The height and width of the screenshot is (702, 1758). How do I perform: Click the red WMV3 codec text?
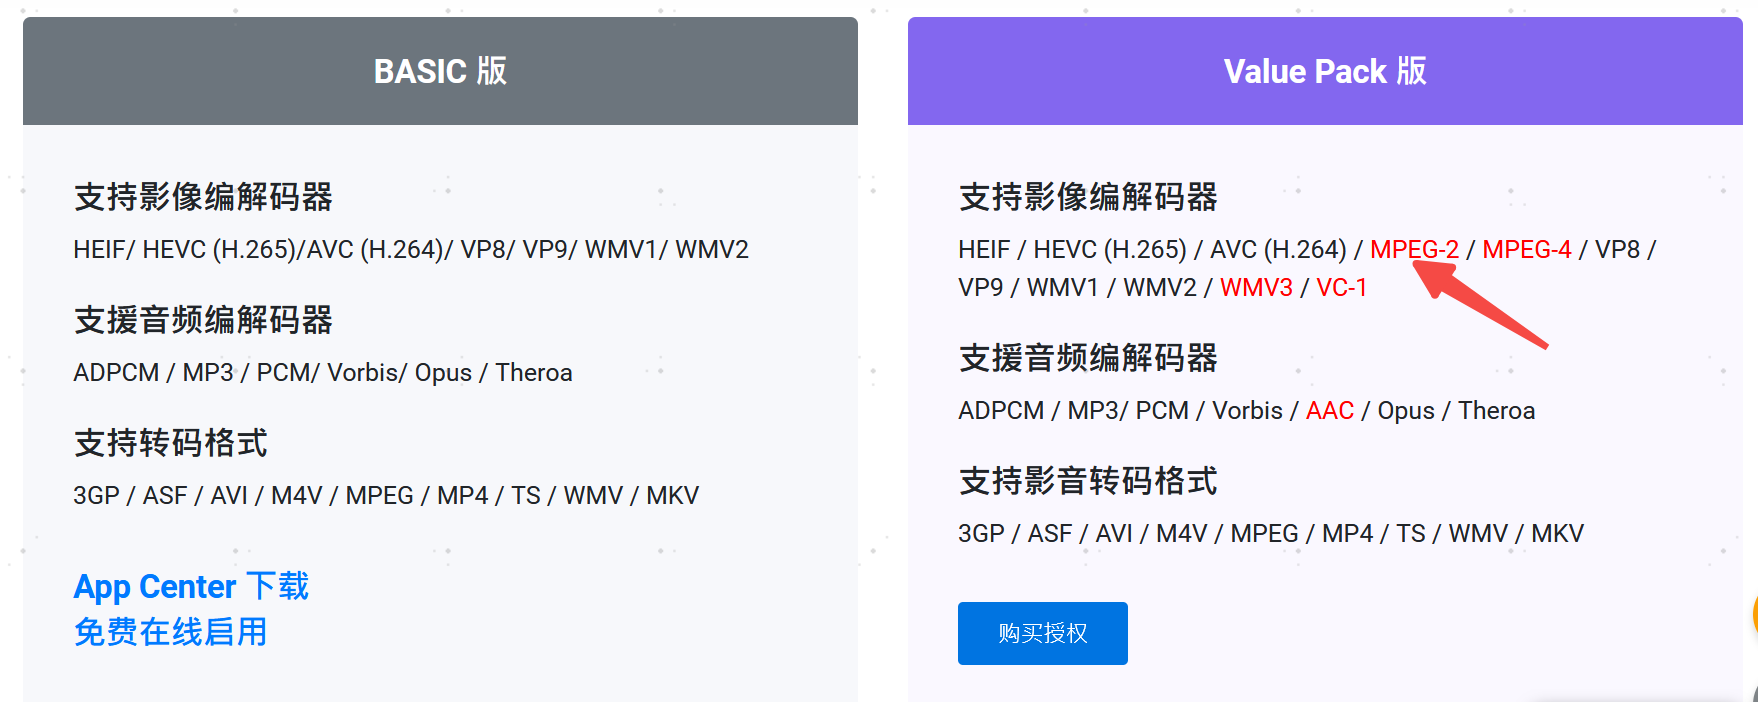[x=1256, y=288]
